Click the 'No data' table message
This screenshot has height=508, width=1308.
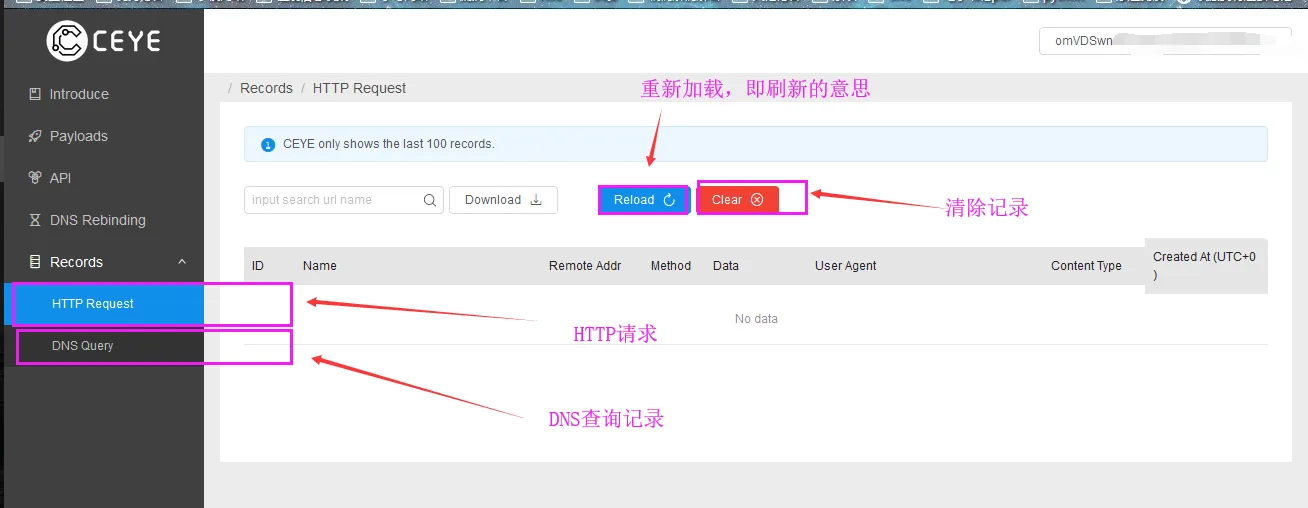tap(756, 319)
